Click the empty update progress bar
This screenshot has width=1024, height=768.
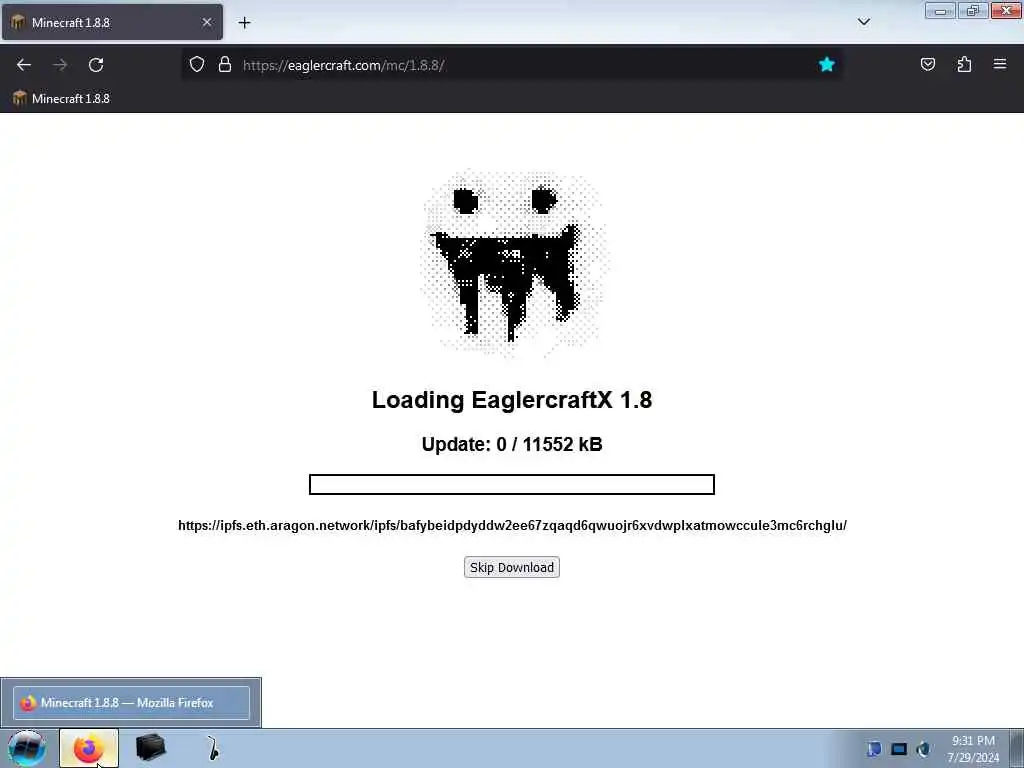tap(511, 485)
